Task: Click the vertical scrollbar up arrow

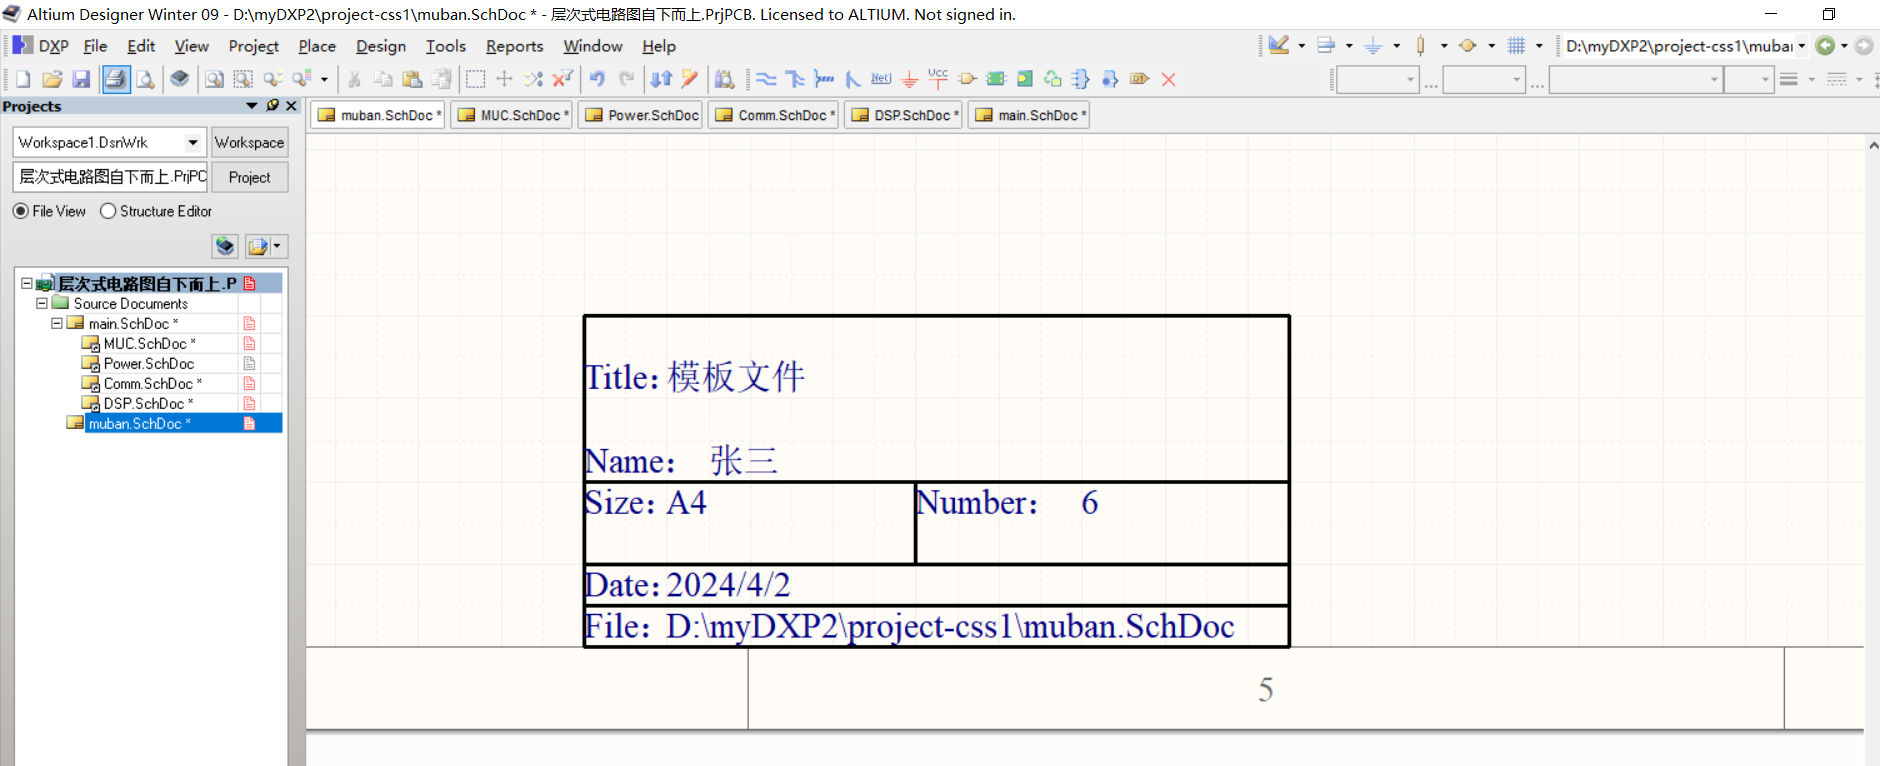Action: point(1872,145)
